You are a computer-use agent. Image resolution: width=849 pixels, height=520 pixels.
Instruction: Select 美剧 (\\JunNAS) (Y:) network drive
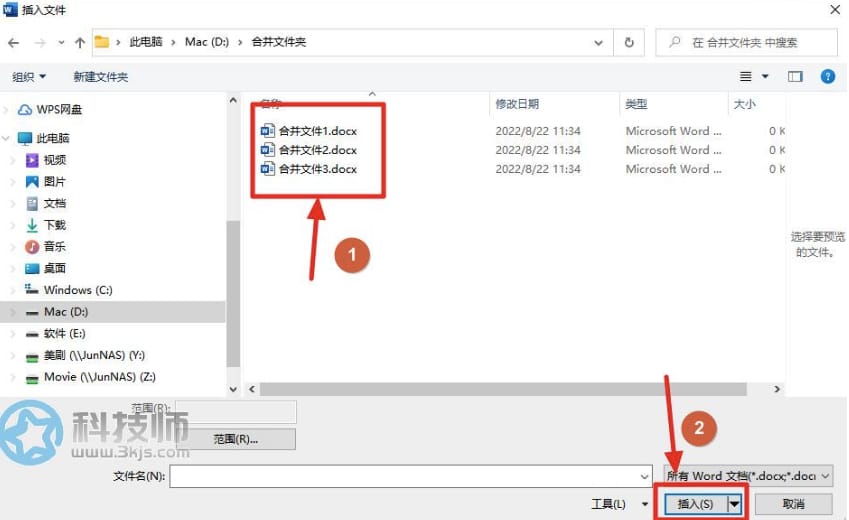coord(94,355)
